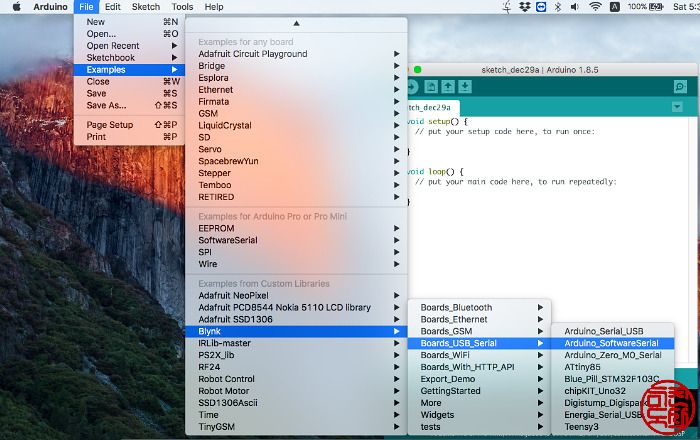Image resolution: width=700 pixels, height=440 pixels.
Task: Open Boards_WiFi submenu
Action: click(479, 355)
